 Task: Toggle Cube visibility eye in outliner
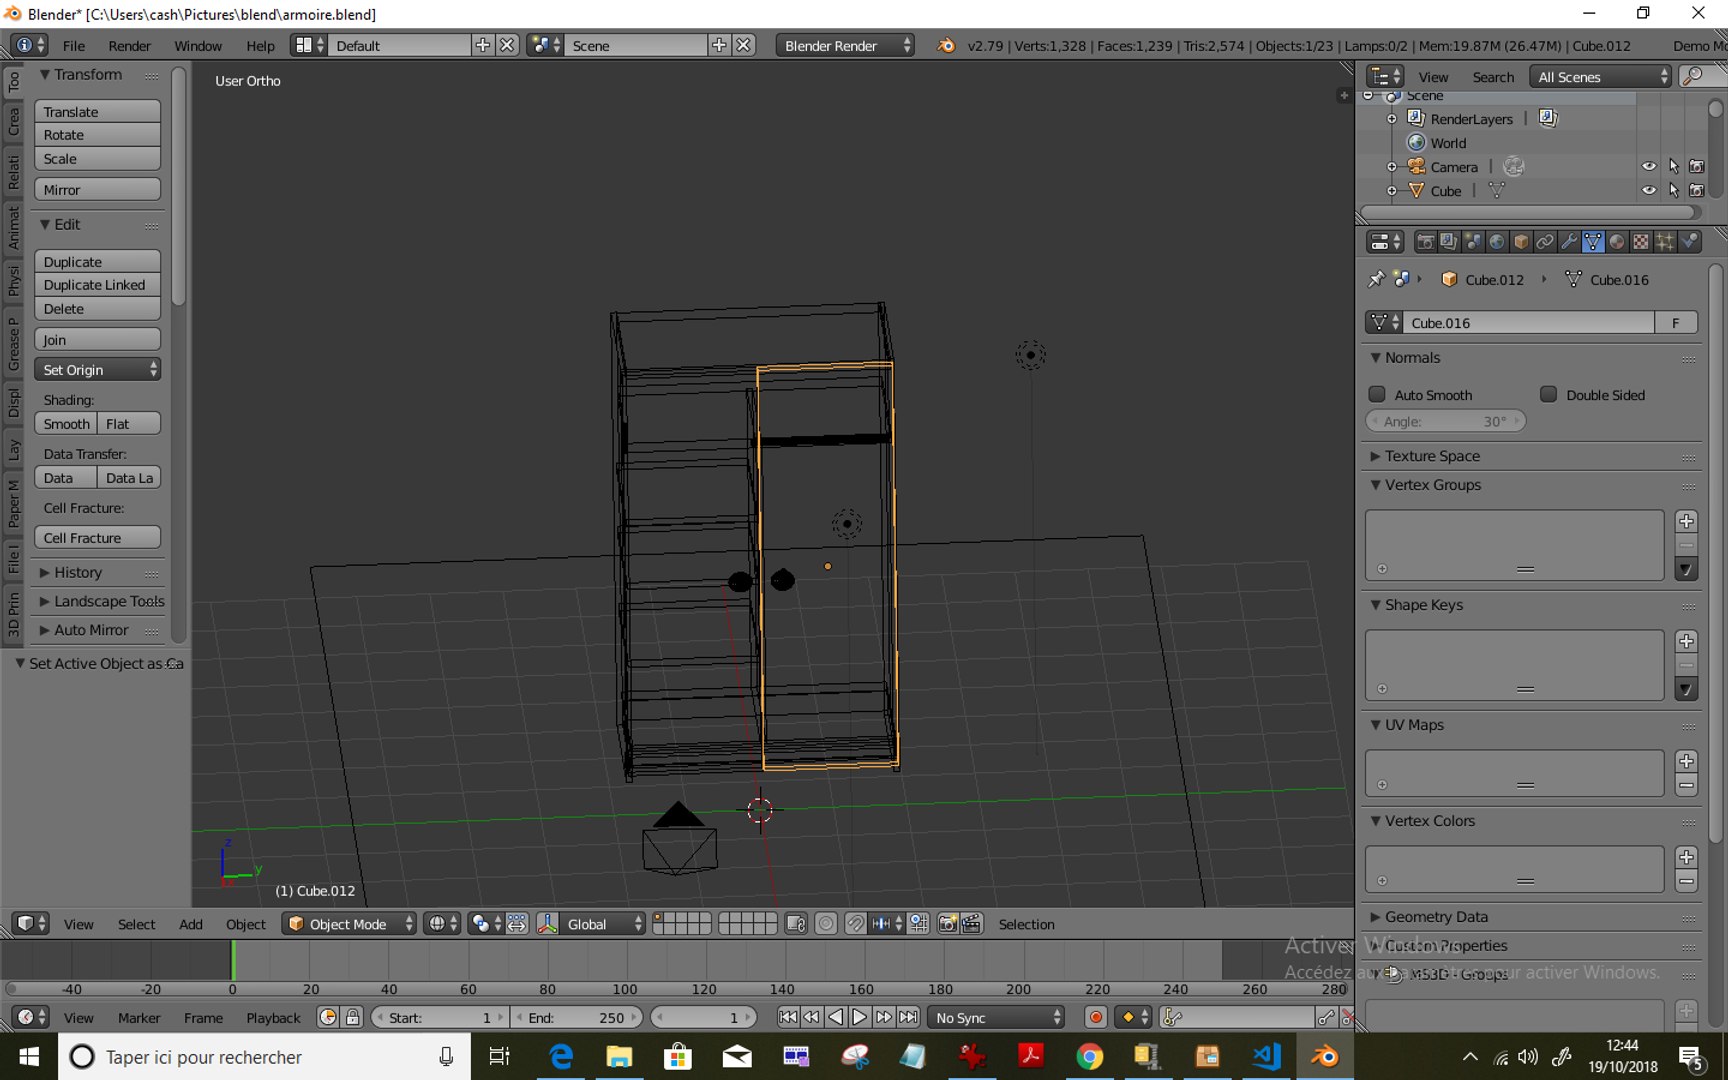[1649, 190]
